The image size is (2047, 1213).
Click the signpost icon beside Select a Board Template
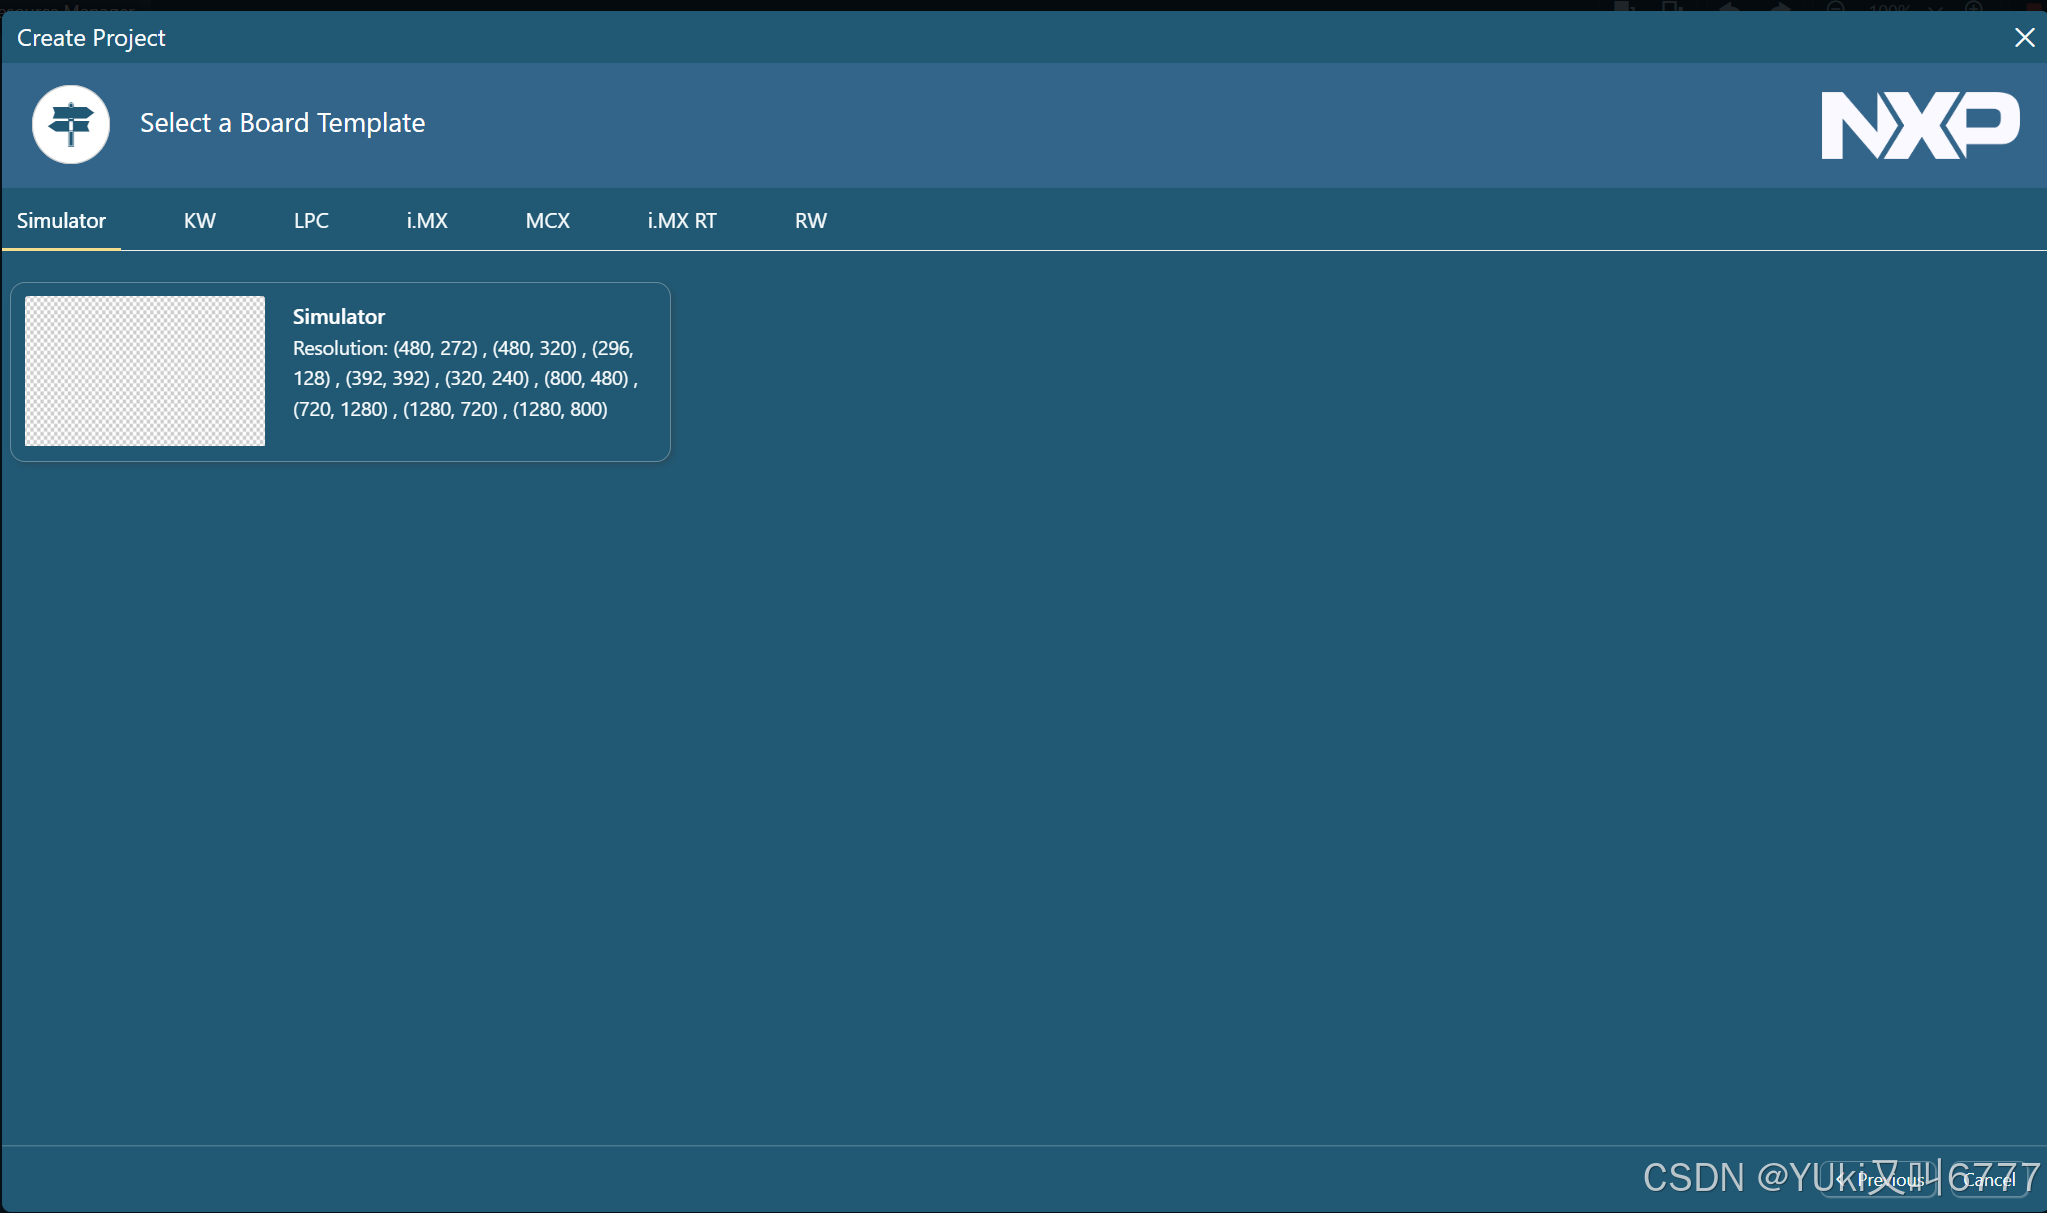70,124
